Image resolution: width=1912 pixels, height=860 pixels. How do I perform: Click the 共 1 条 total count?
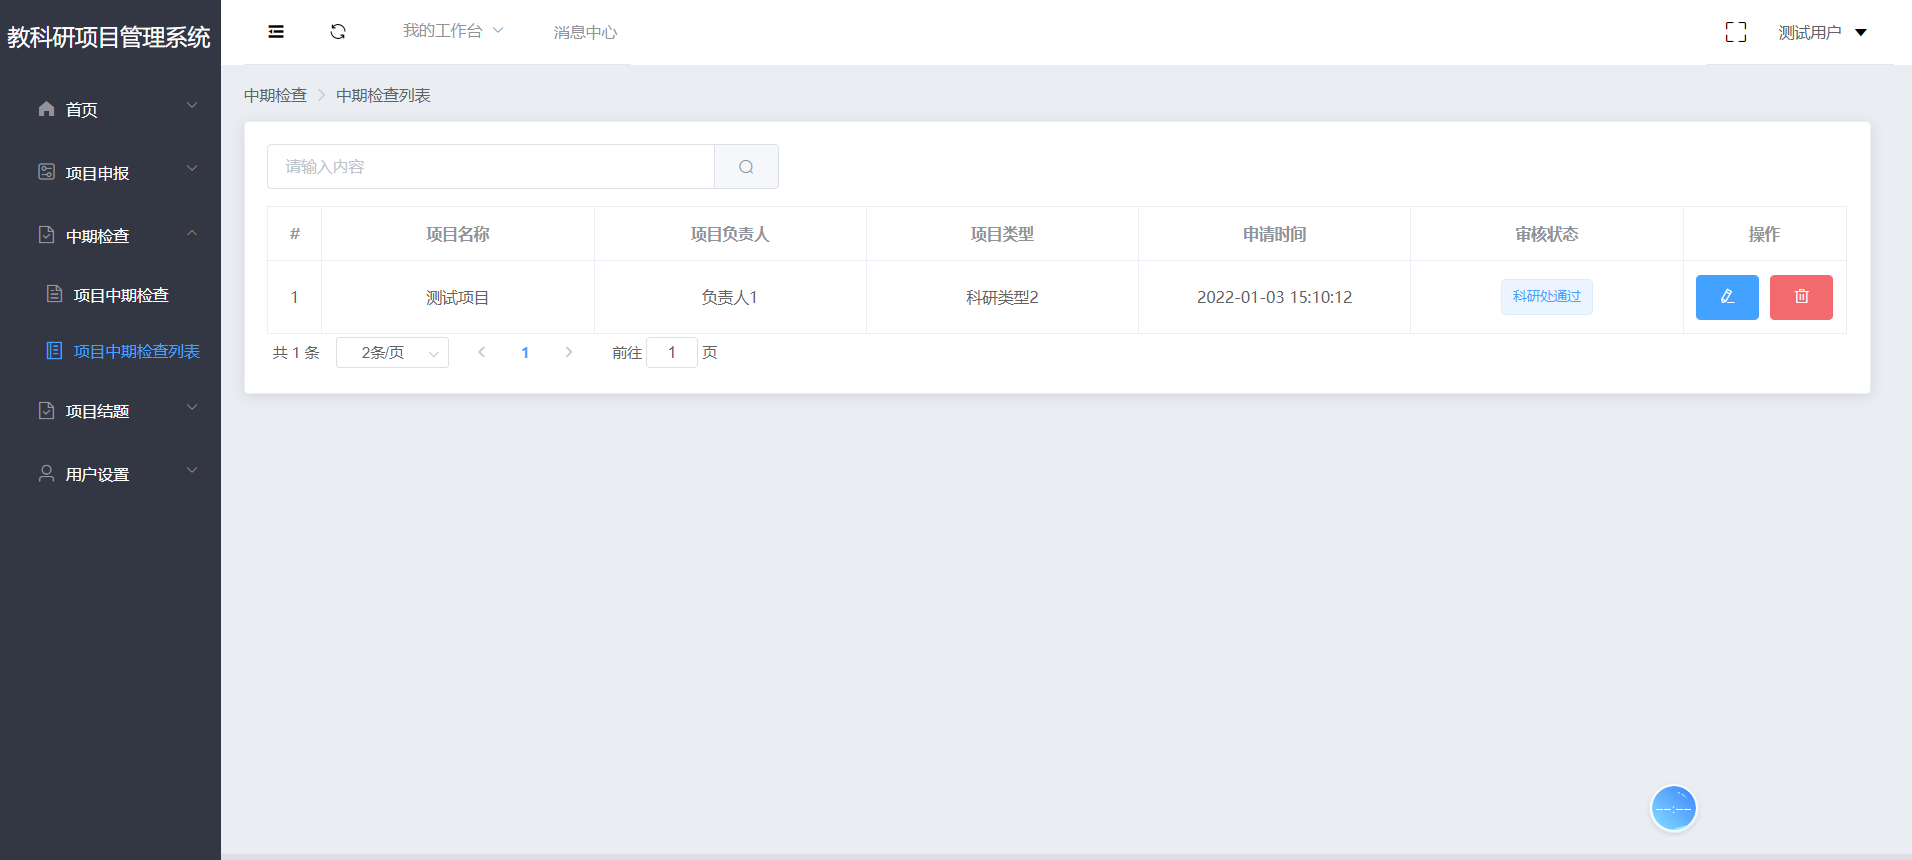[x=296, y=352]
